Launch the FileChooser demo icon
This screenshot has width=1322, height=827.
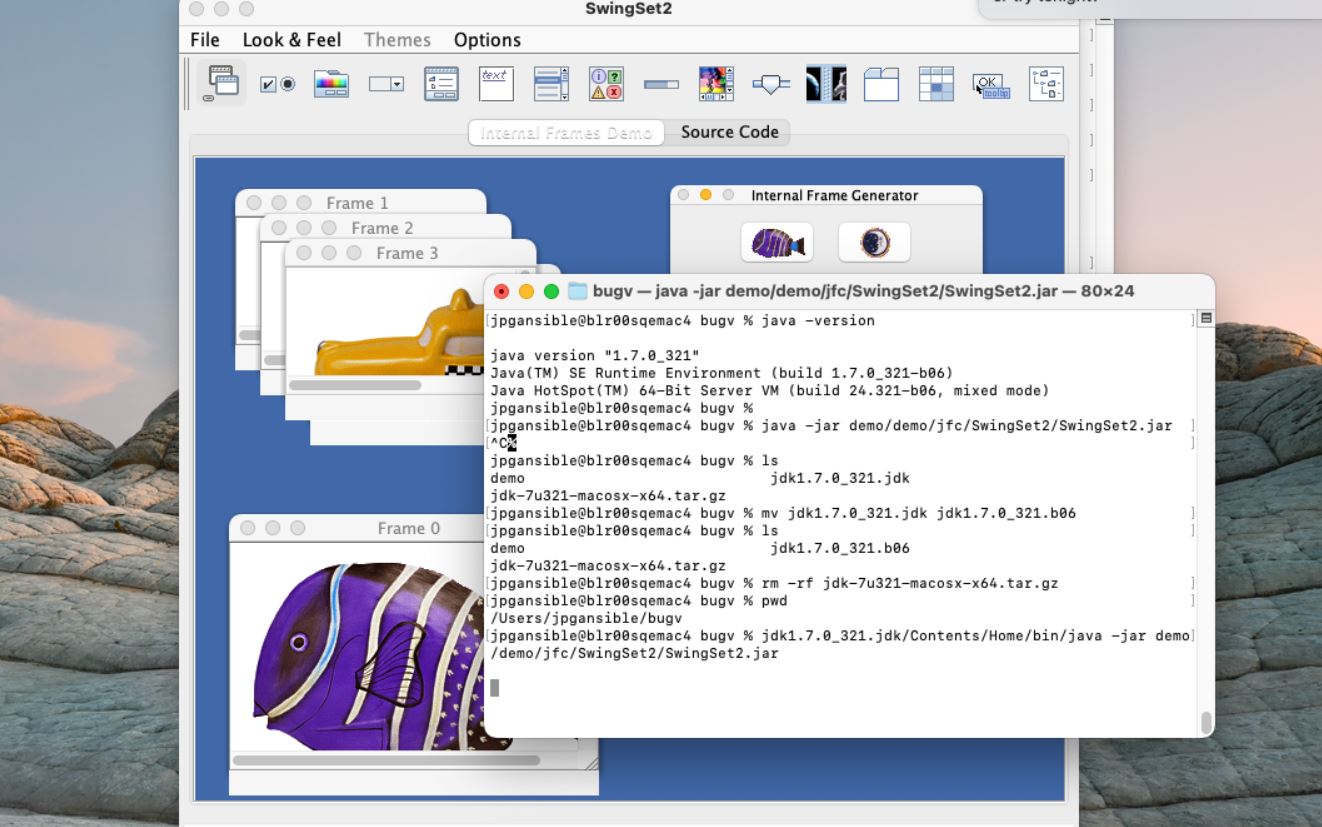click(441, 84)
